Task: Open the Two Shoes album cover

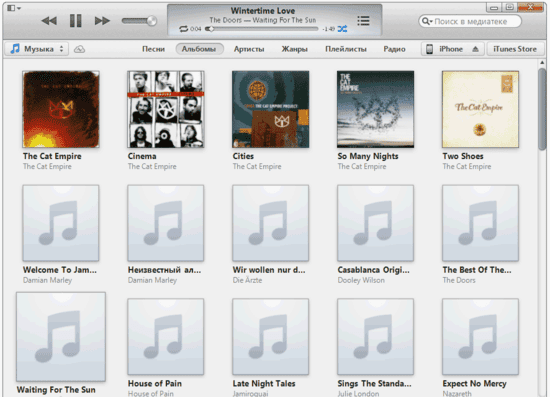Action: [480, 109]
